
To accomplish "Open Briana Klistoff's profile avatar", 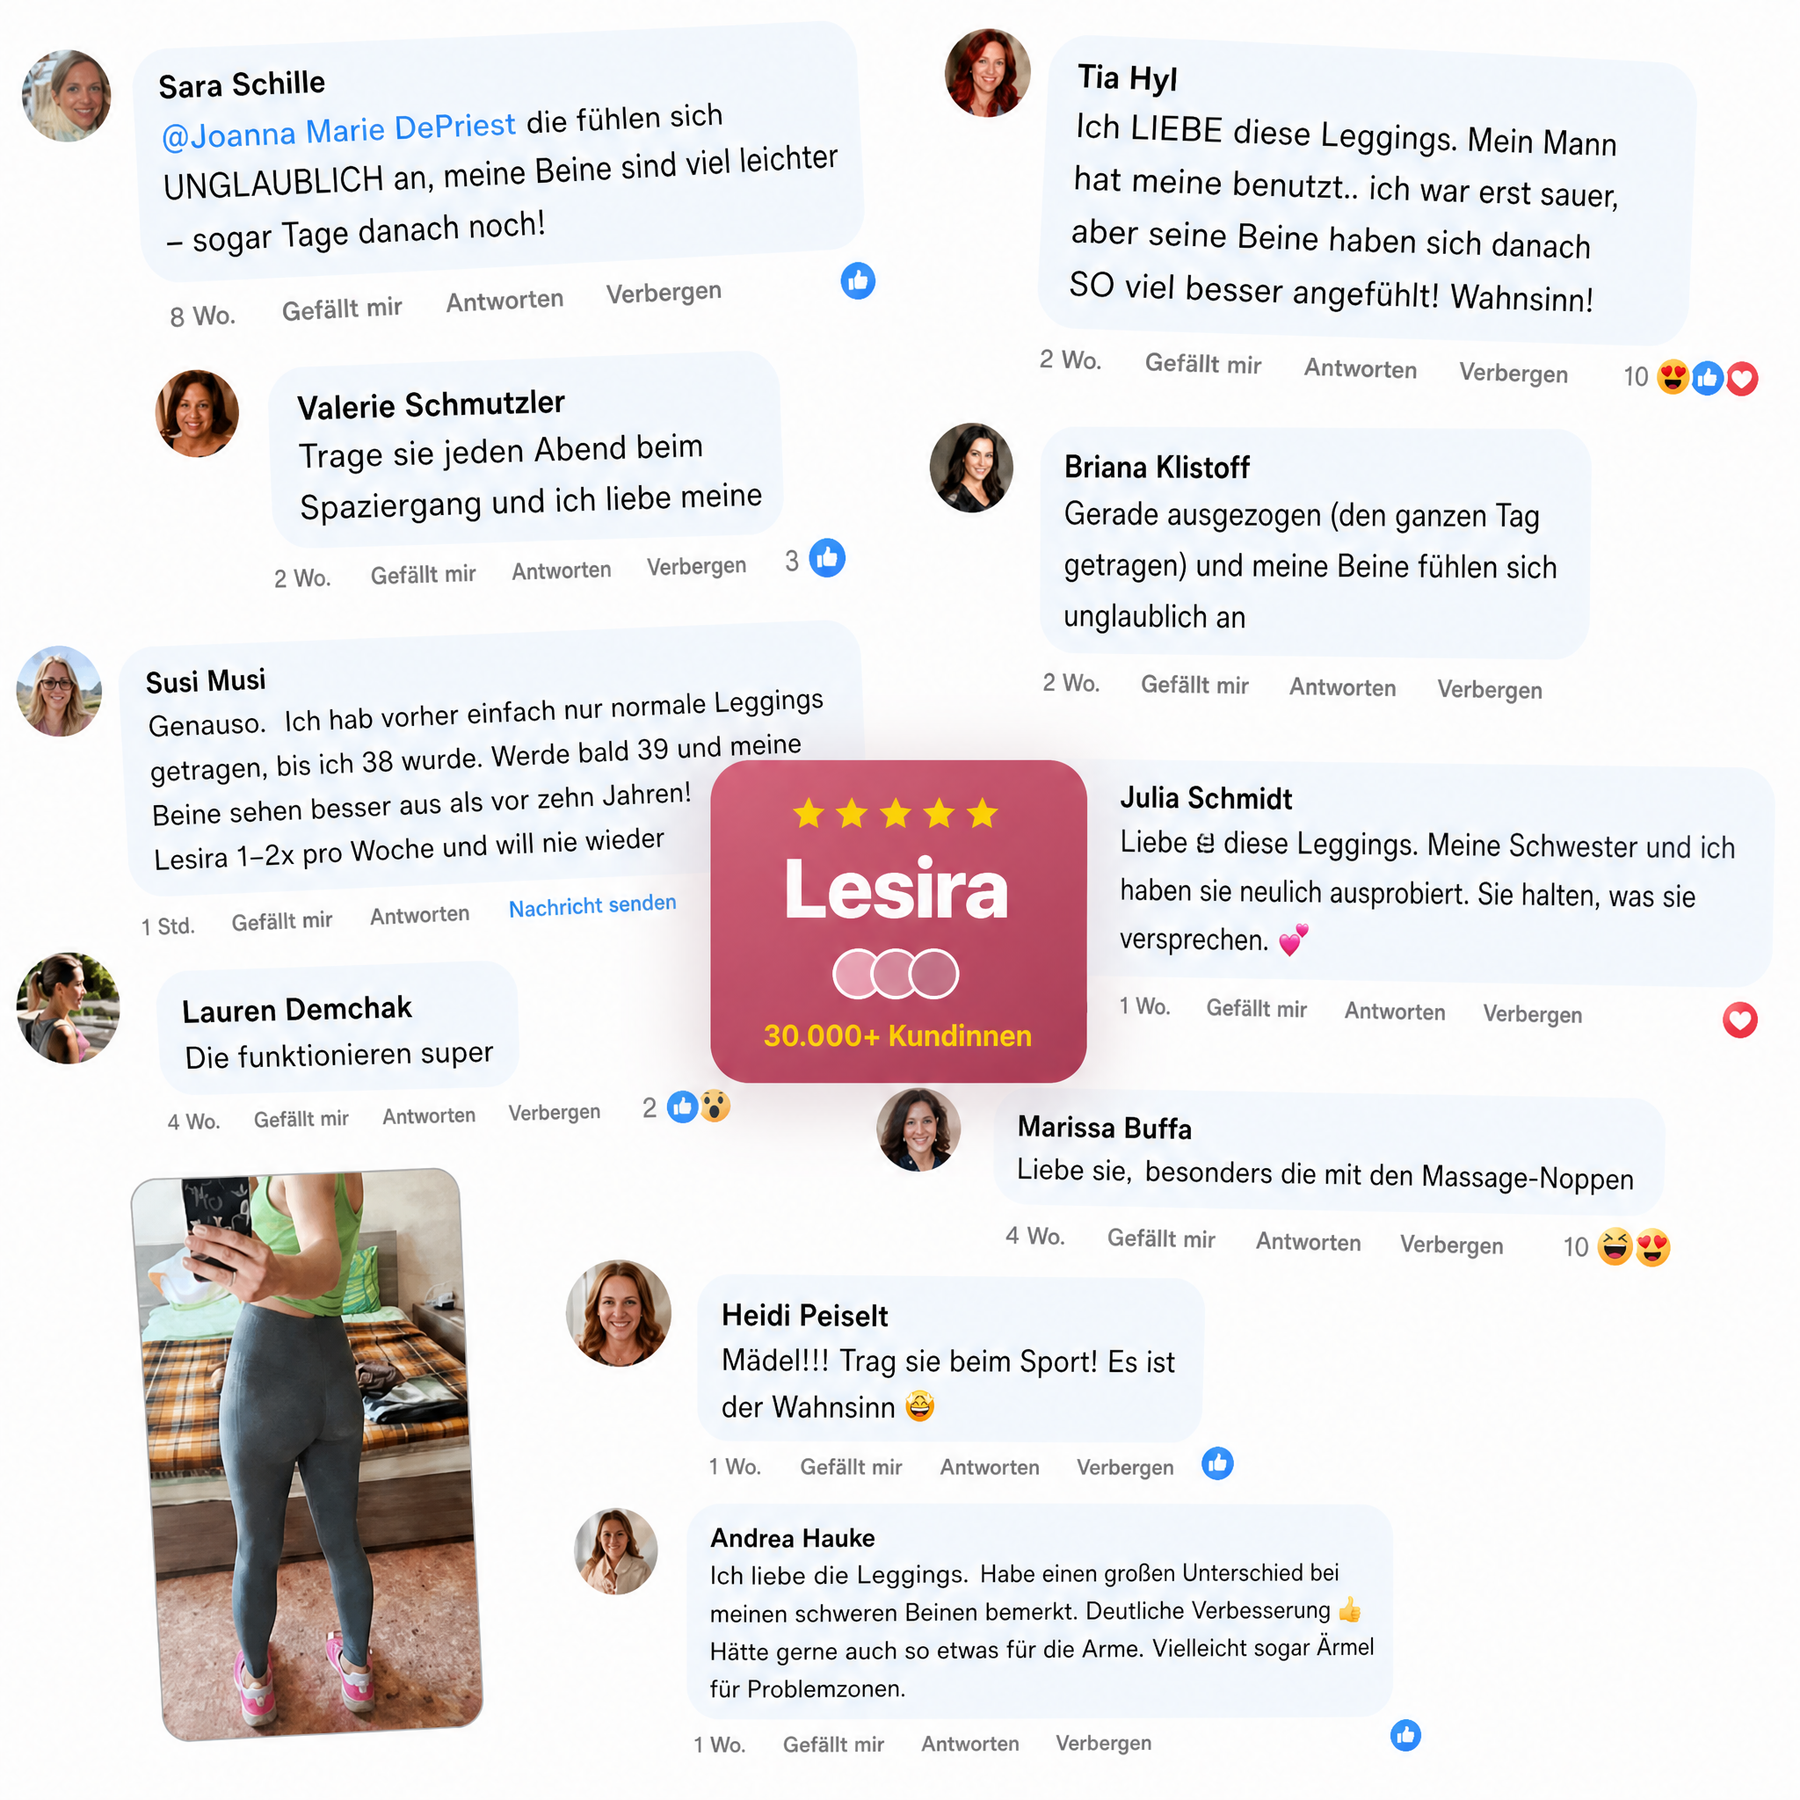I will coord(972,468).
